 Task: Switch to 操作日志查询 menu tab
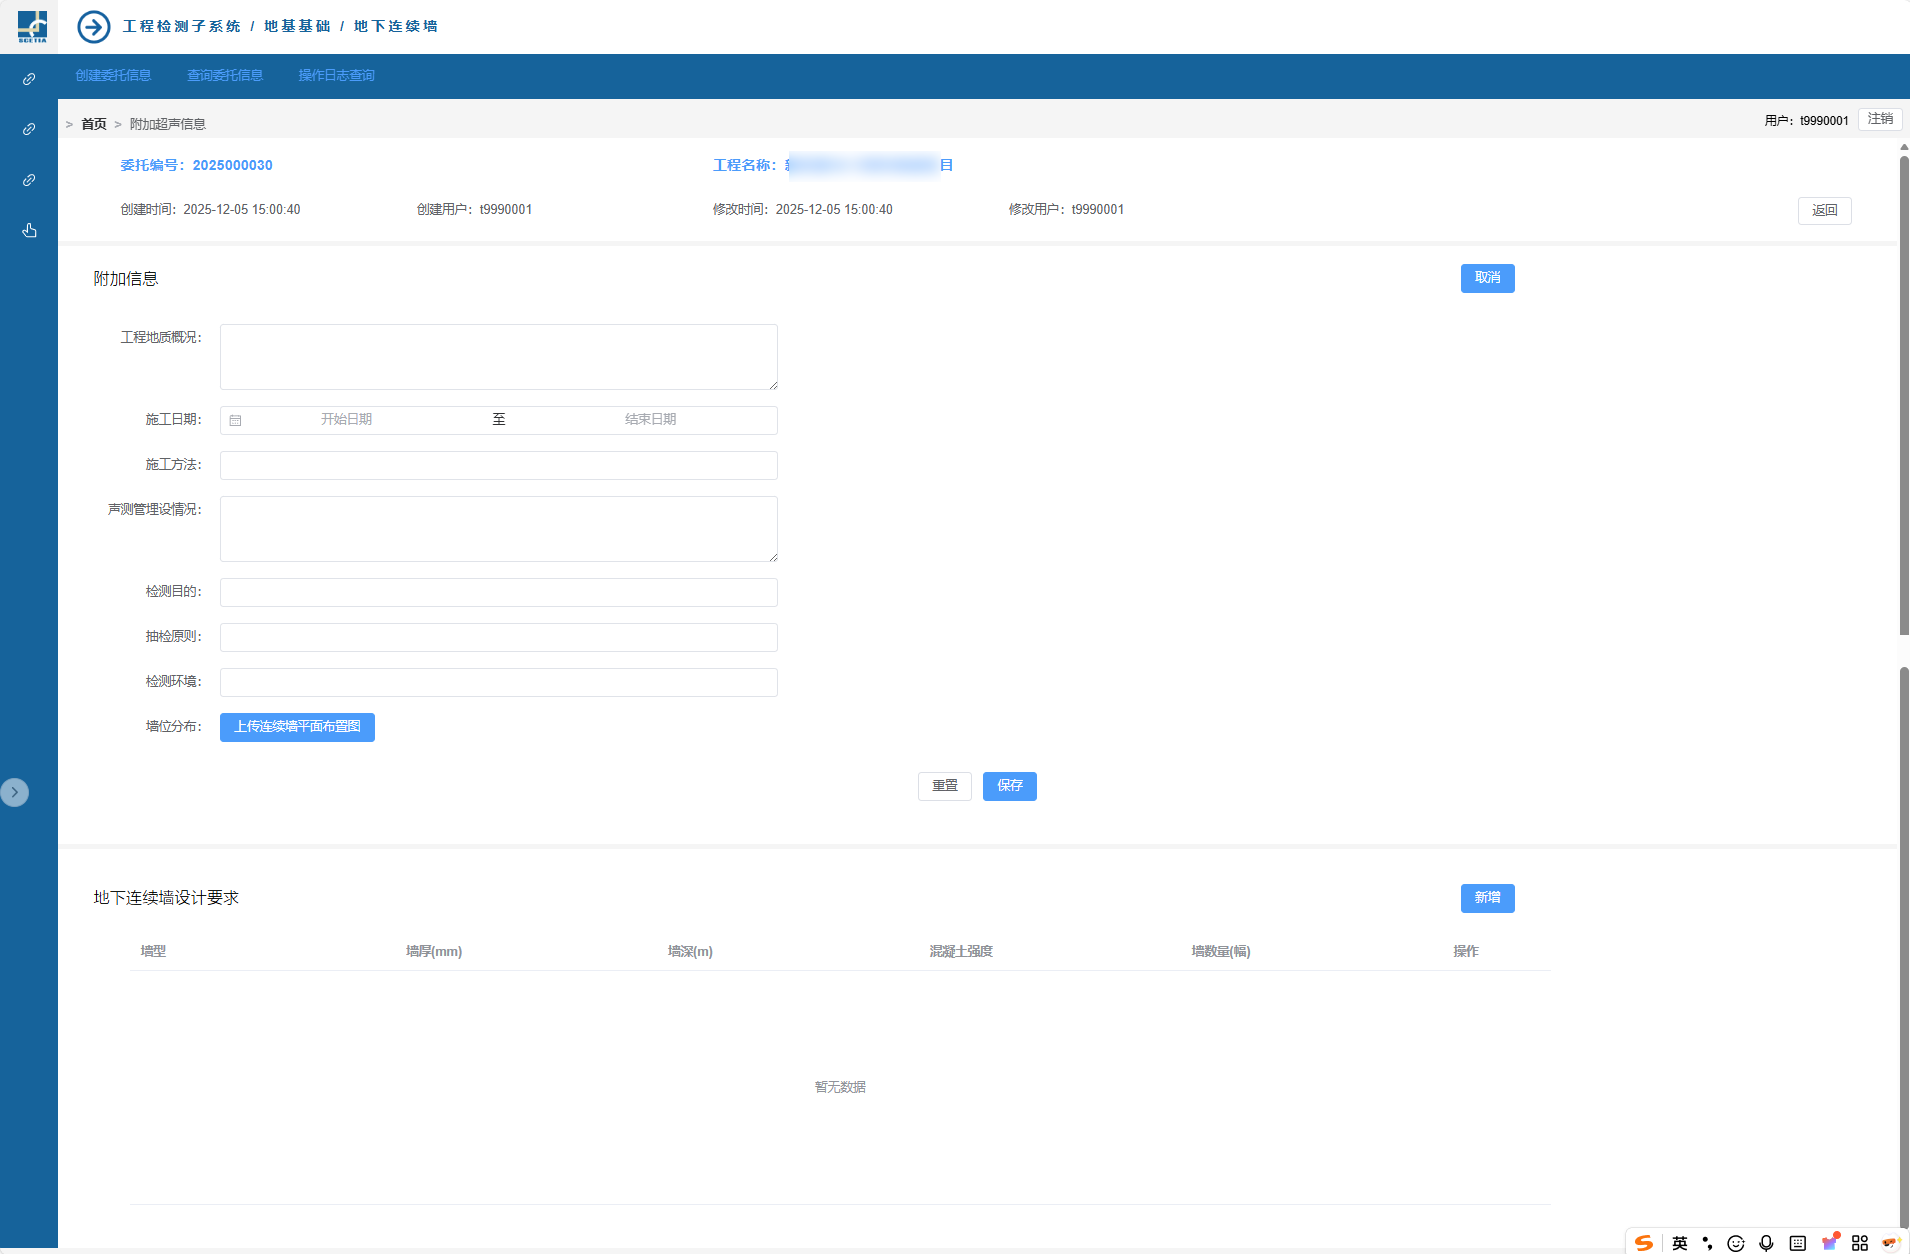click(336, 76)
